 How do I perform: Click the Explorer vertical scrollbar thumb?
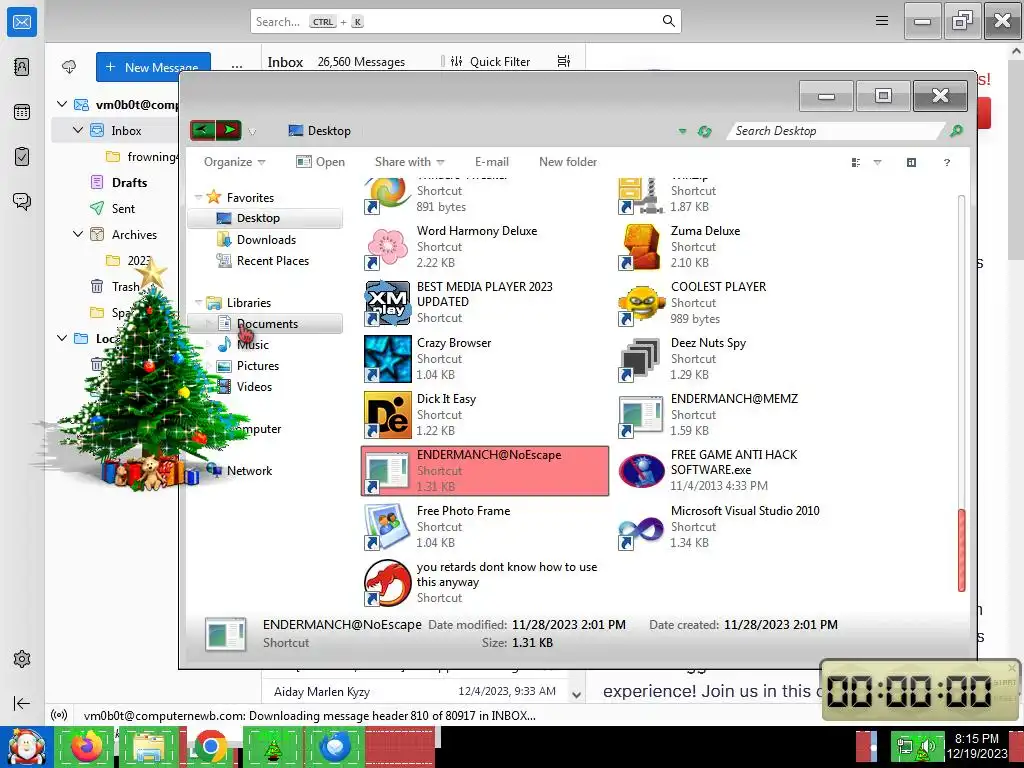tap(961, 550)
